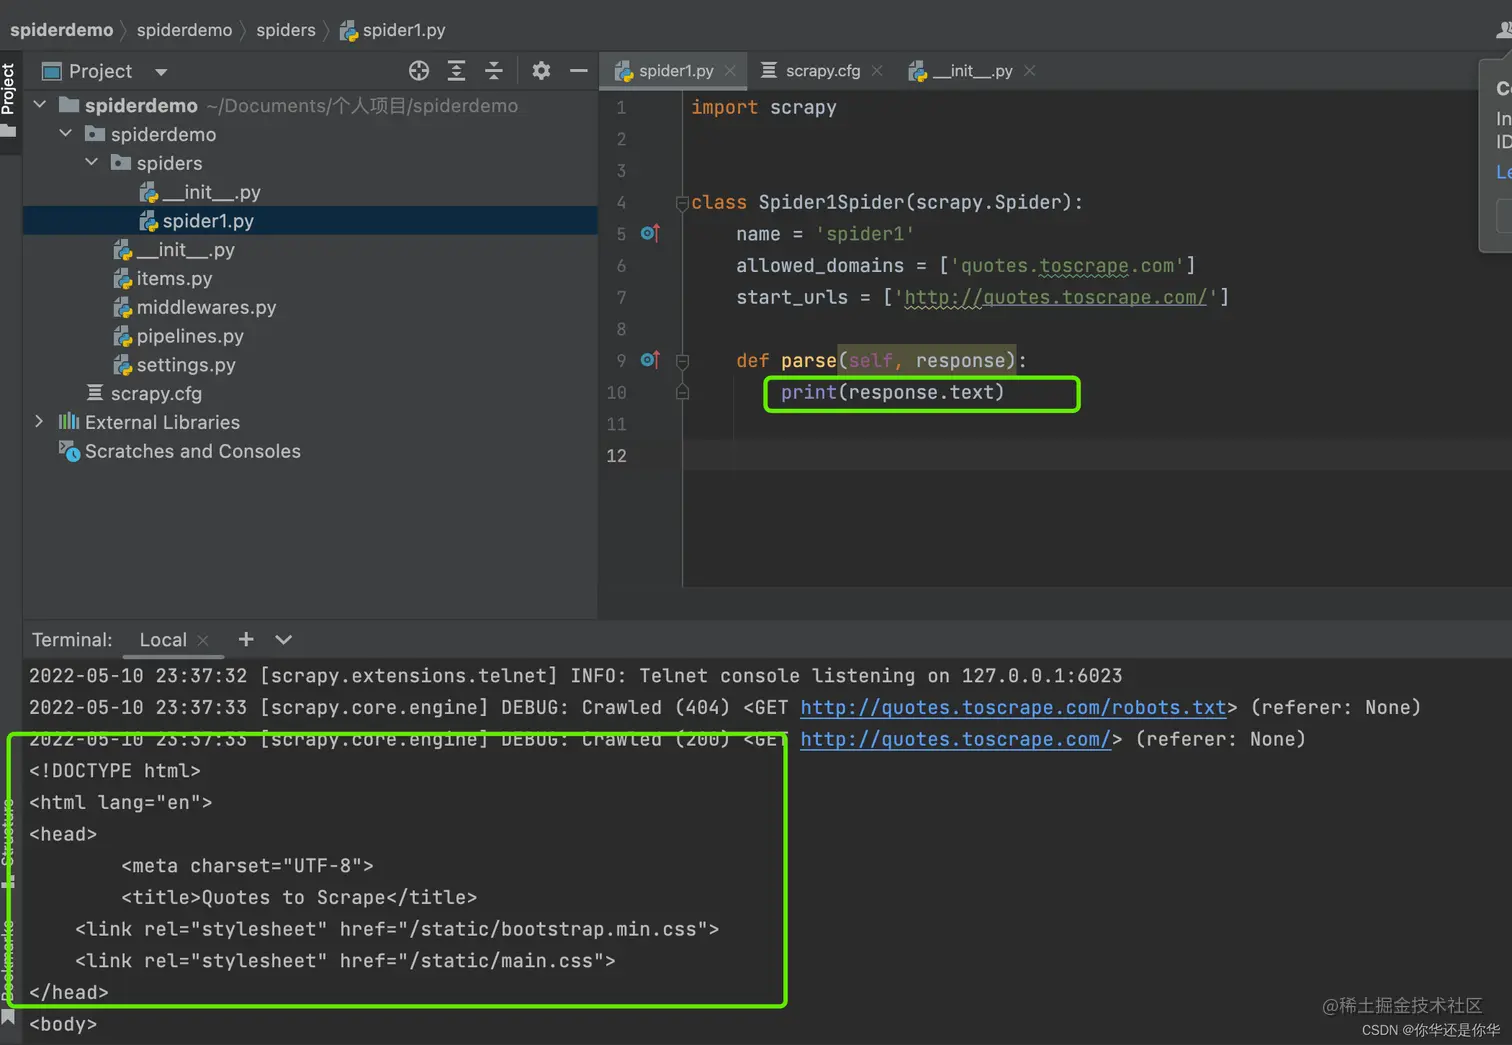
Task: Click the Collapse All icon in Project panel
Action: [x=494, y=70]
